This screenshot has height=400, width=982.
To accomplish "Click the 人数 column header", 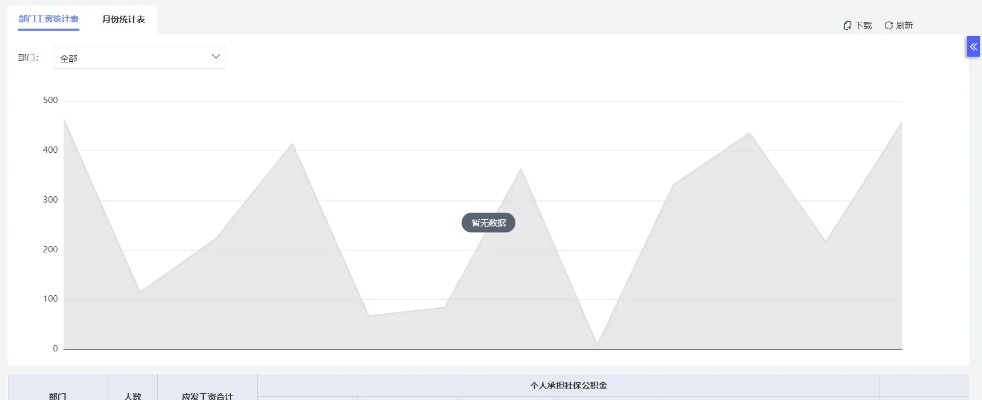I will pos(132,395).
